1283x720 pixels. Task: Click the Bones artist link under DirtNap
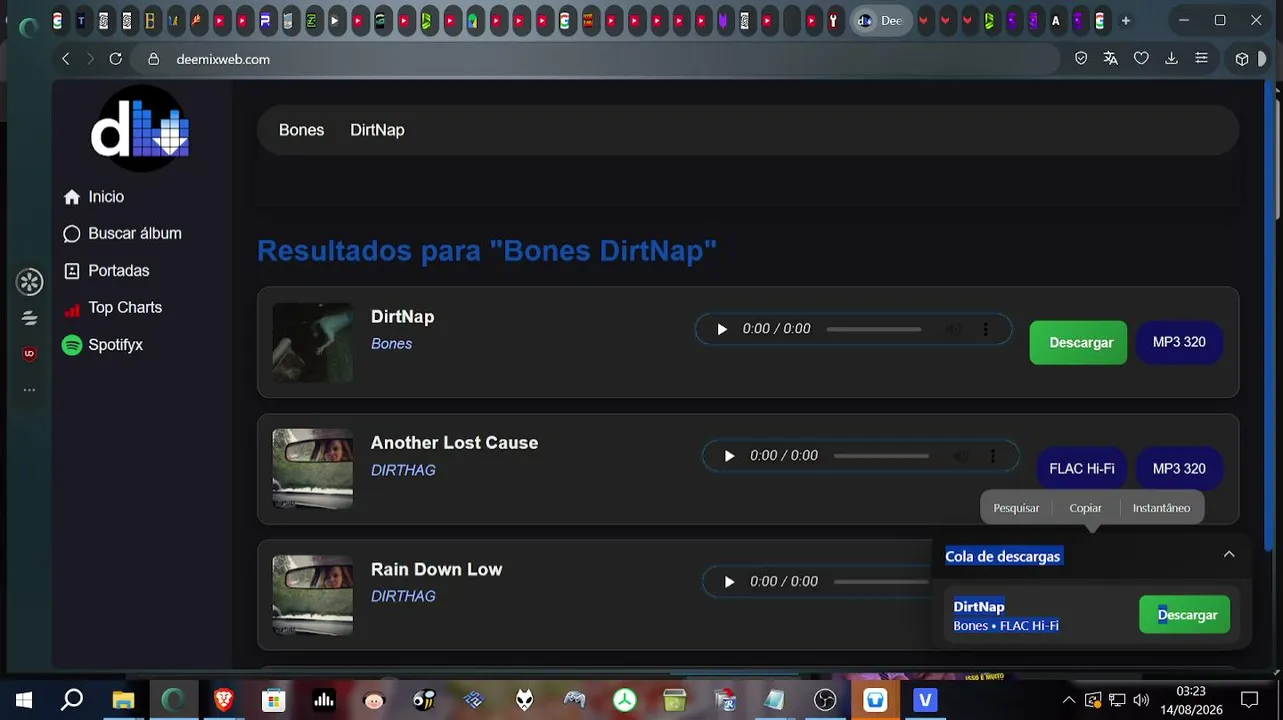391,344
